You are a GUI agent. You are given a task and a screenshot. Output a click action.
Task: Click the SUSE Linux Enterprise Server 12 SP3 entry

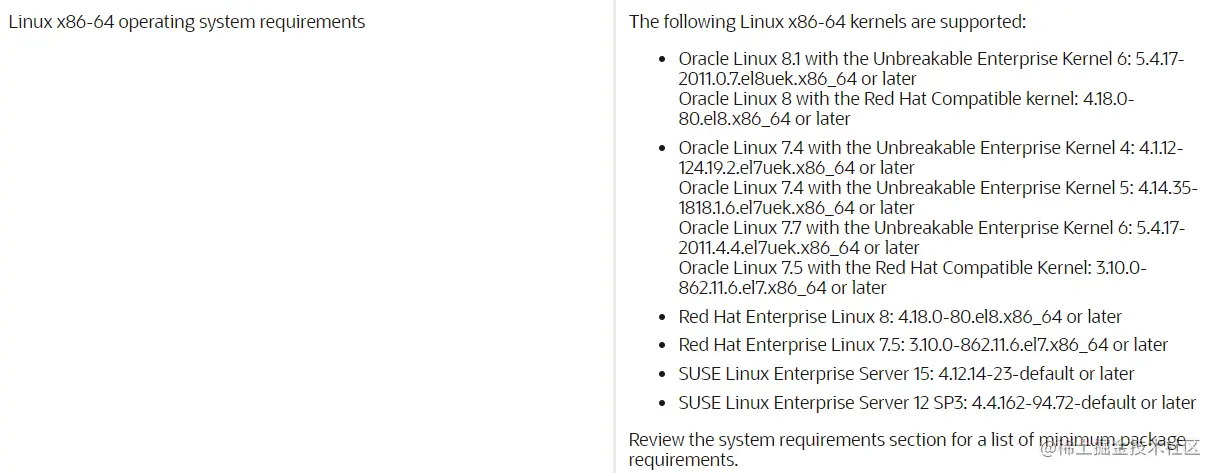(937, 403)
